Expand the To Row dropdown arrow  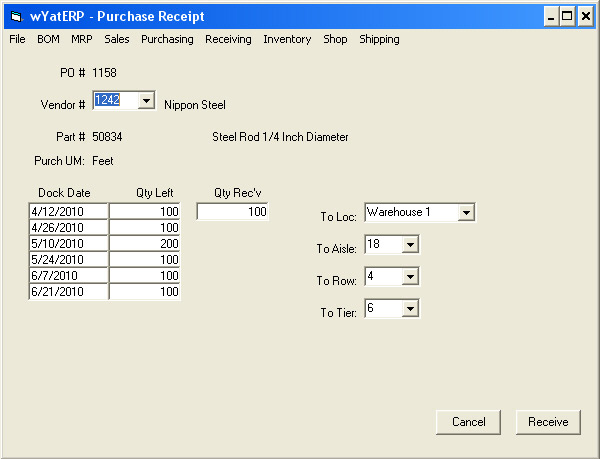pos(410,276)
